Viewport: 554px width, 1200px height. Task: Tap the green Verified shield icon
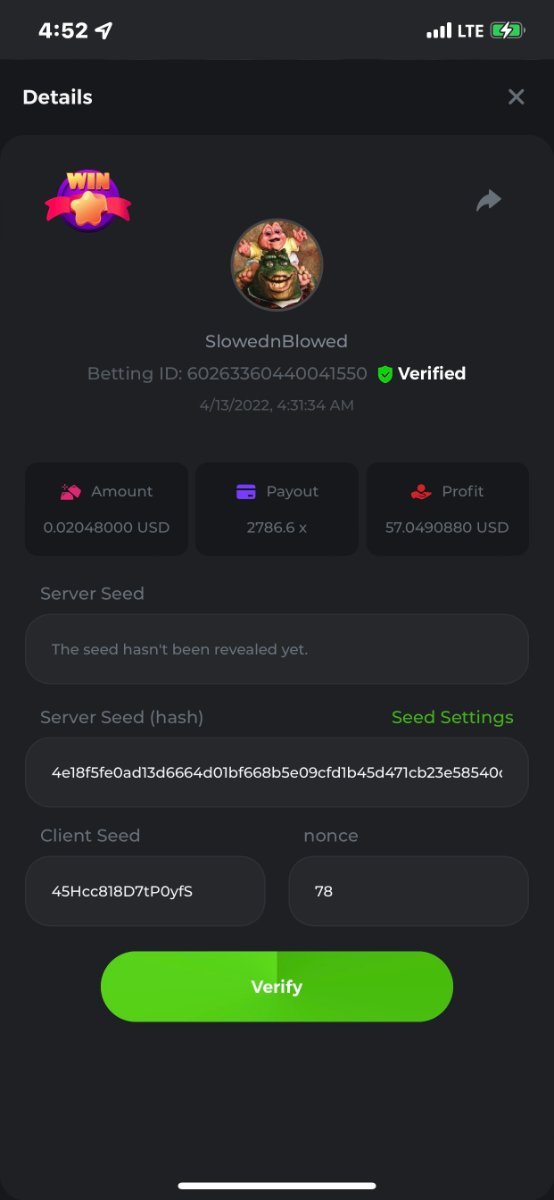coord(385,374)
